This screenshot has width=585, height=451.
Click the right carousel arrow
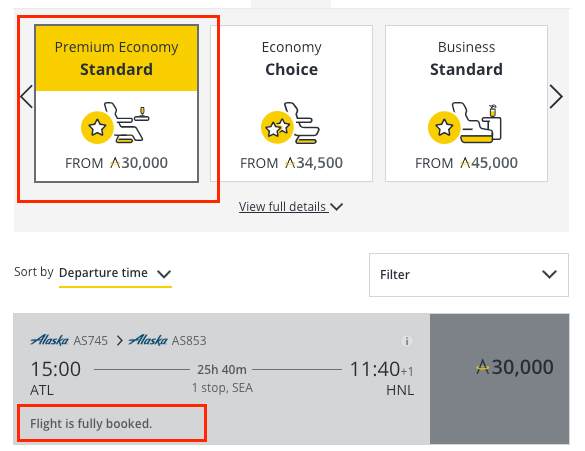coord(556,97)
